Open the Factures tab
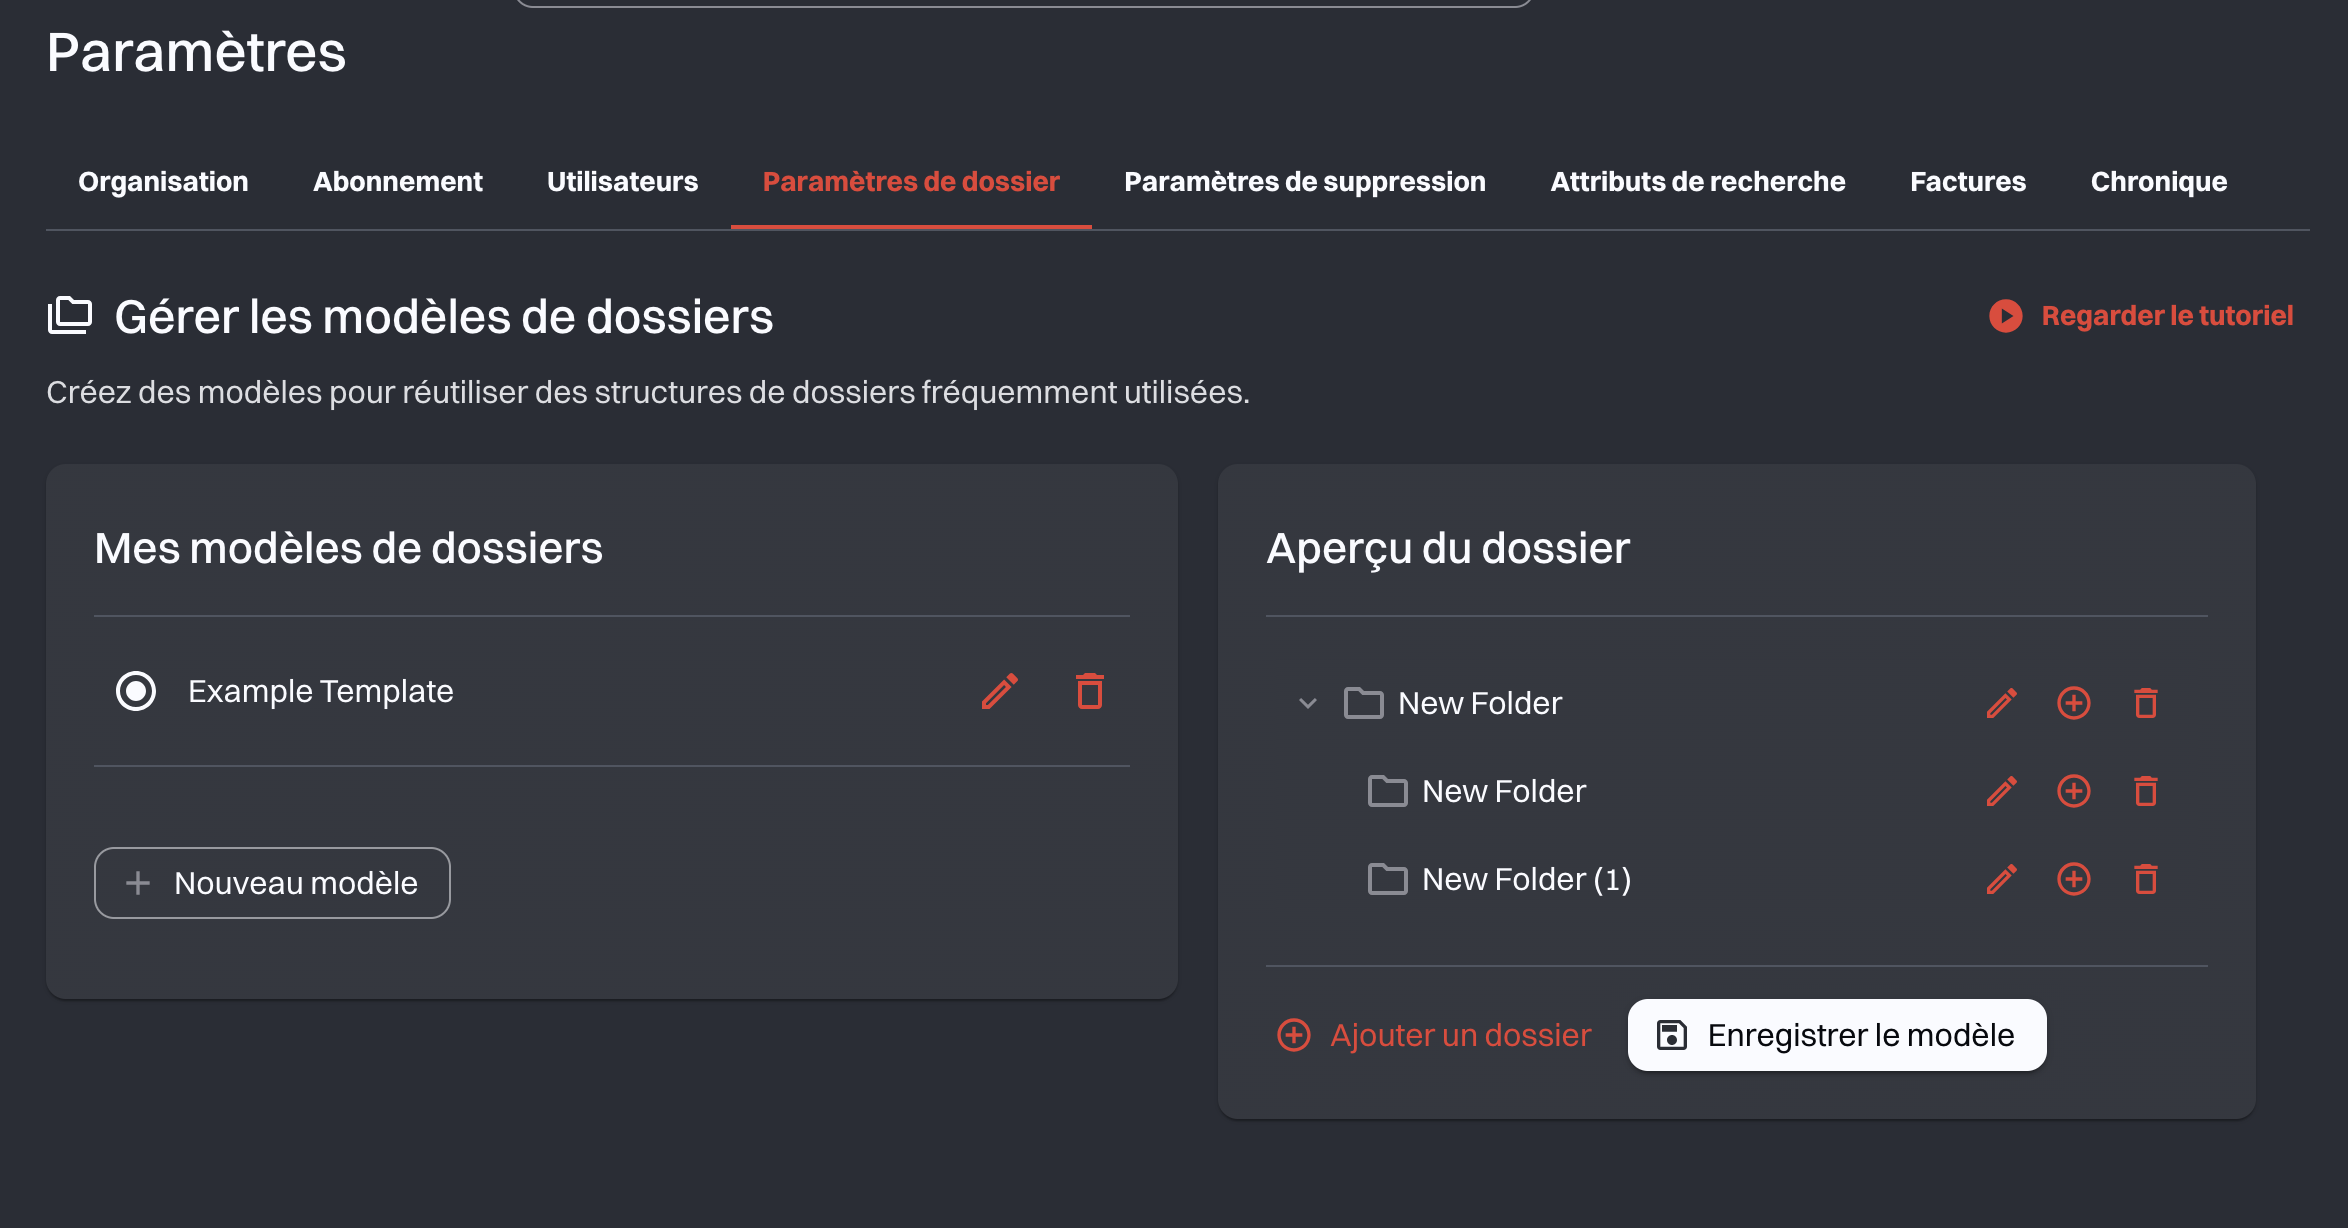Image resolution: width=2348 pixels, height=1228 pixels. point(1967,182)
